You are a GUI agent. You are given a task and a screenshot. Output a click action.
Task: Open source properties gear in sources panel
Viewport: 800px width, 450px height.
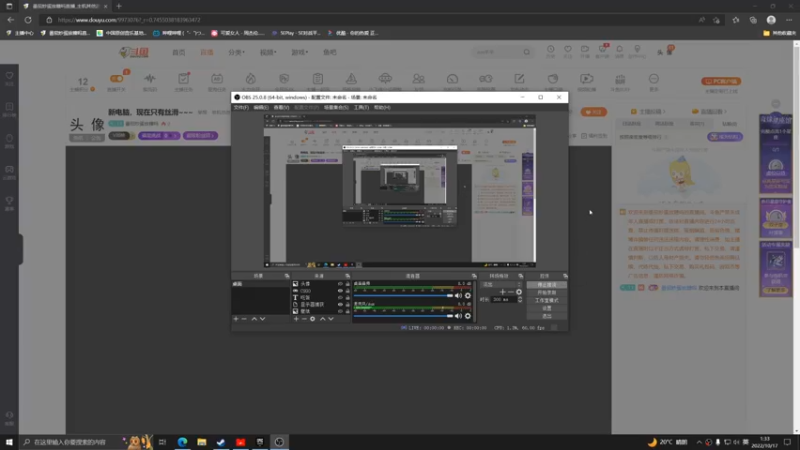pos(313,319)
